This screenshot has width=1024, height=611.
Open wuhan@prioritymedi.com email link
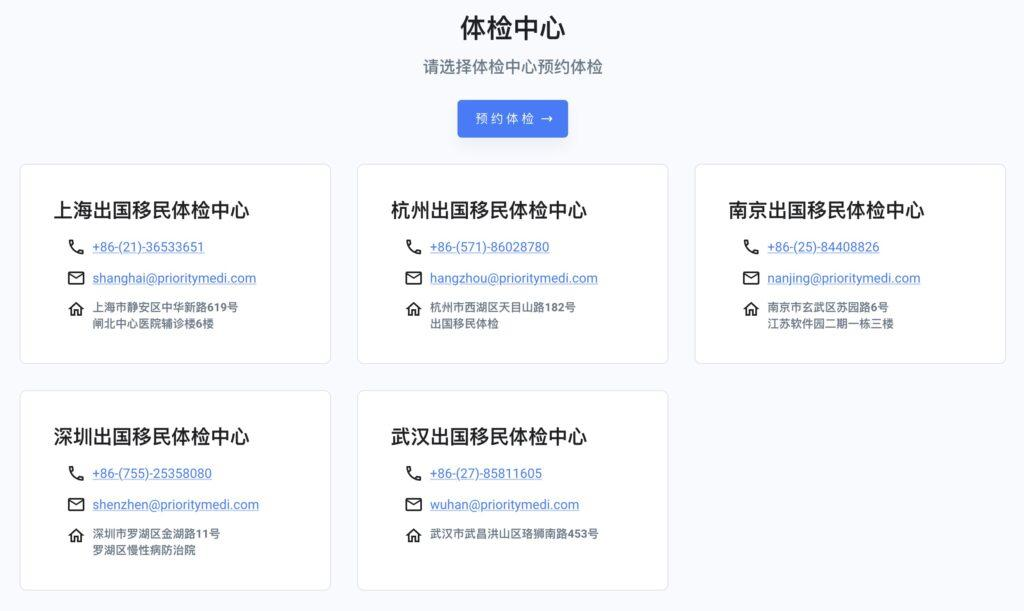pyautogui.click(x=504, y=505)
